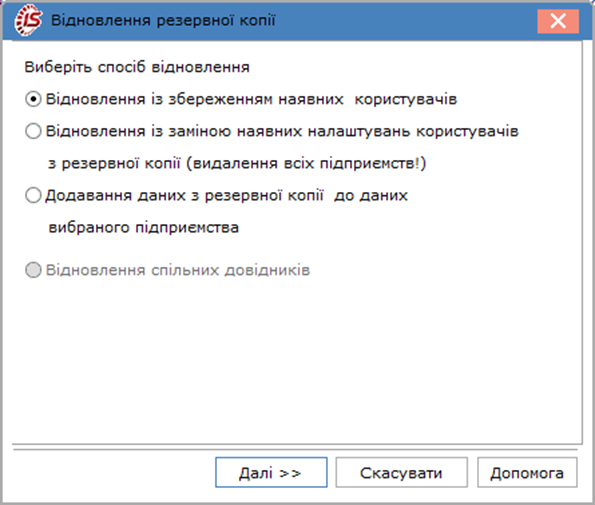The height and width of the screenshot is (505, 595).
Task: Click label Відновлення із заміною наявних налаштувань
Action: [x=282, y=131]
